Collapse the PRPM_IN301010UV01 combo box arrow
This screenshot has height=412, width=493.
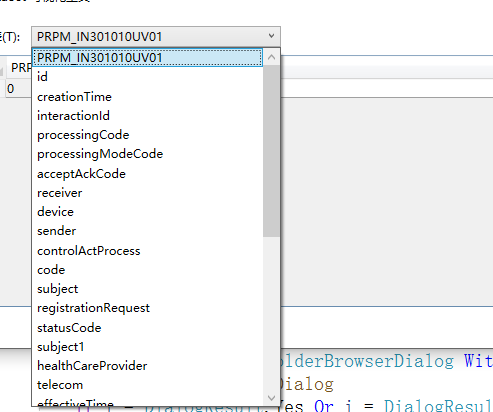271,36
